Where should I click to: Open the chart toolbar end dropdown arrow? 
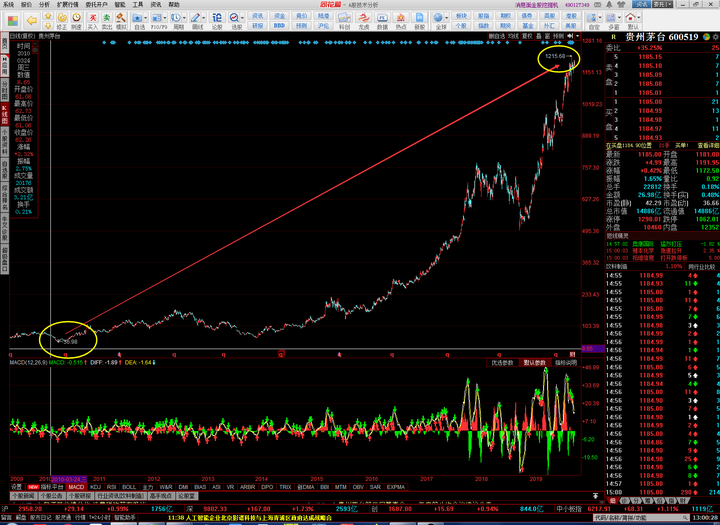coord(578,36)
